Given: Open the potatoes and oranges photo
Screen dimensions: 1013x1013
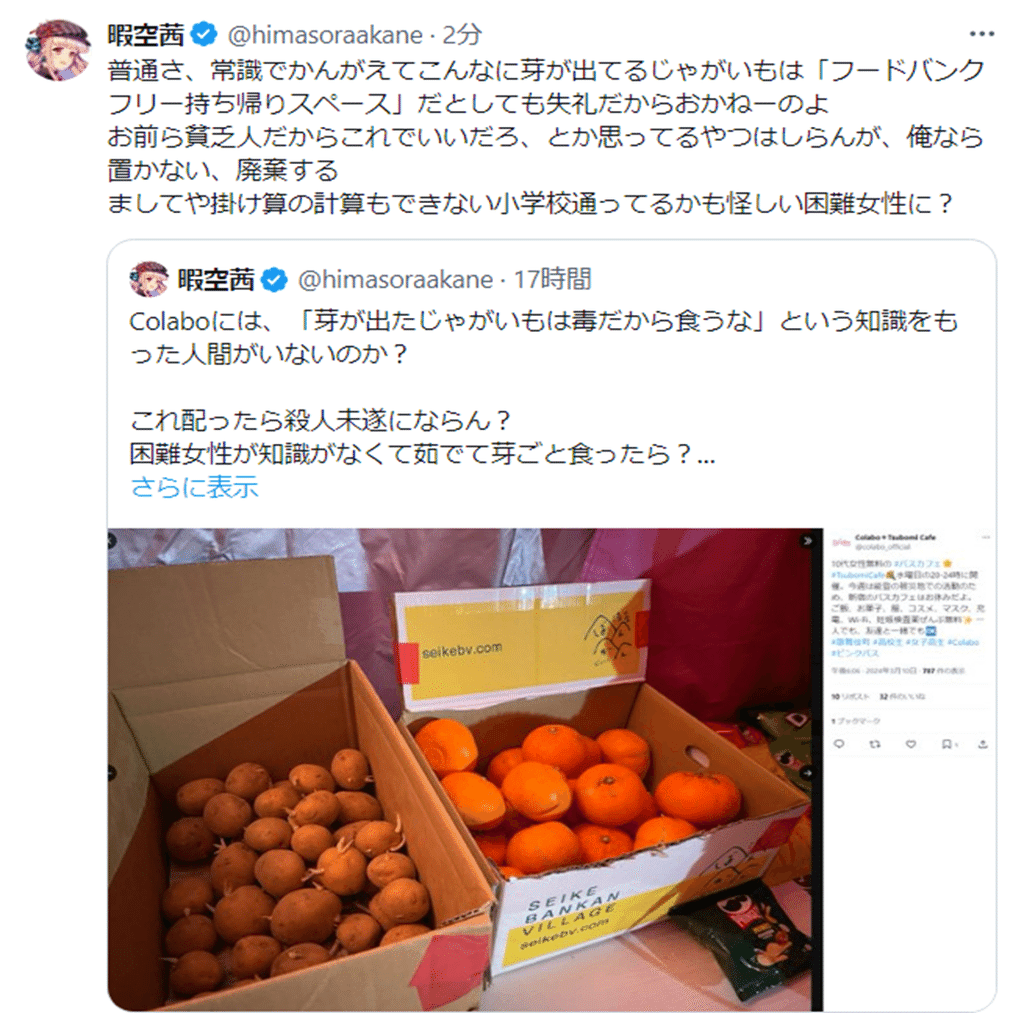Looking at the screenshot, I should (x=465, y=769).
